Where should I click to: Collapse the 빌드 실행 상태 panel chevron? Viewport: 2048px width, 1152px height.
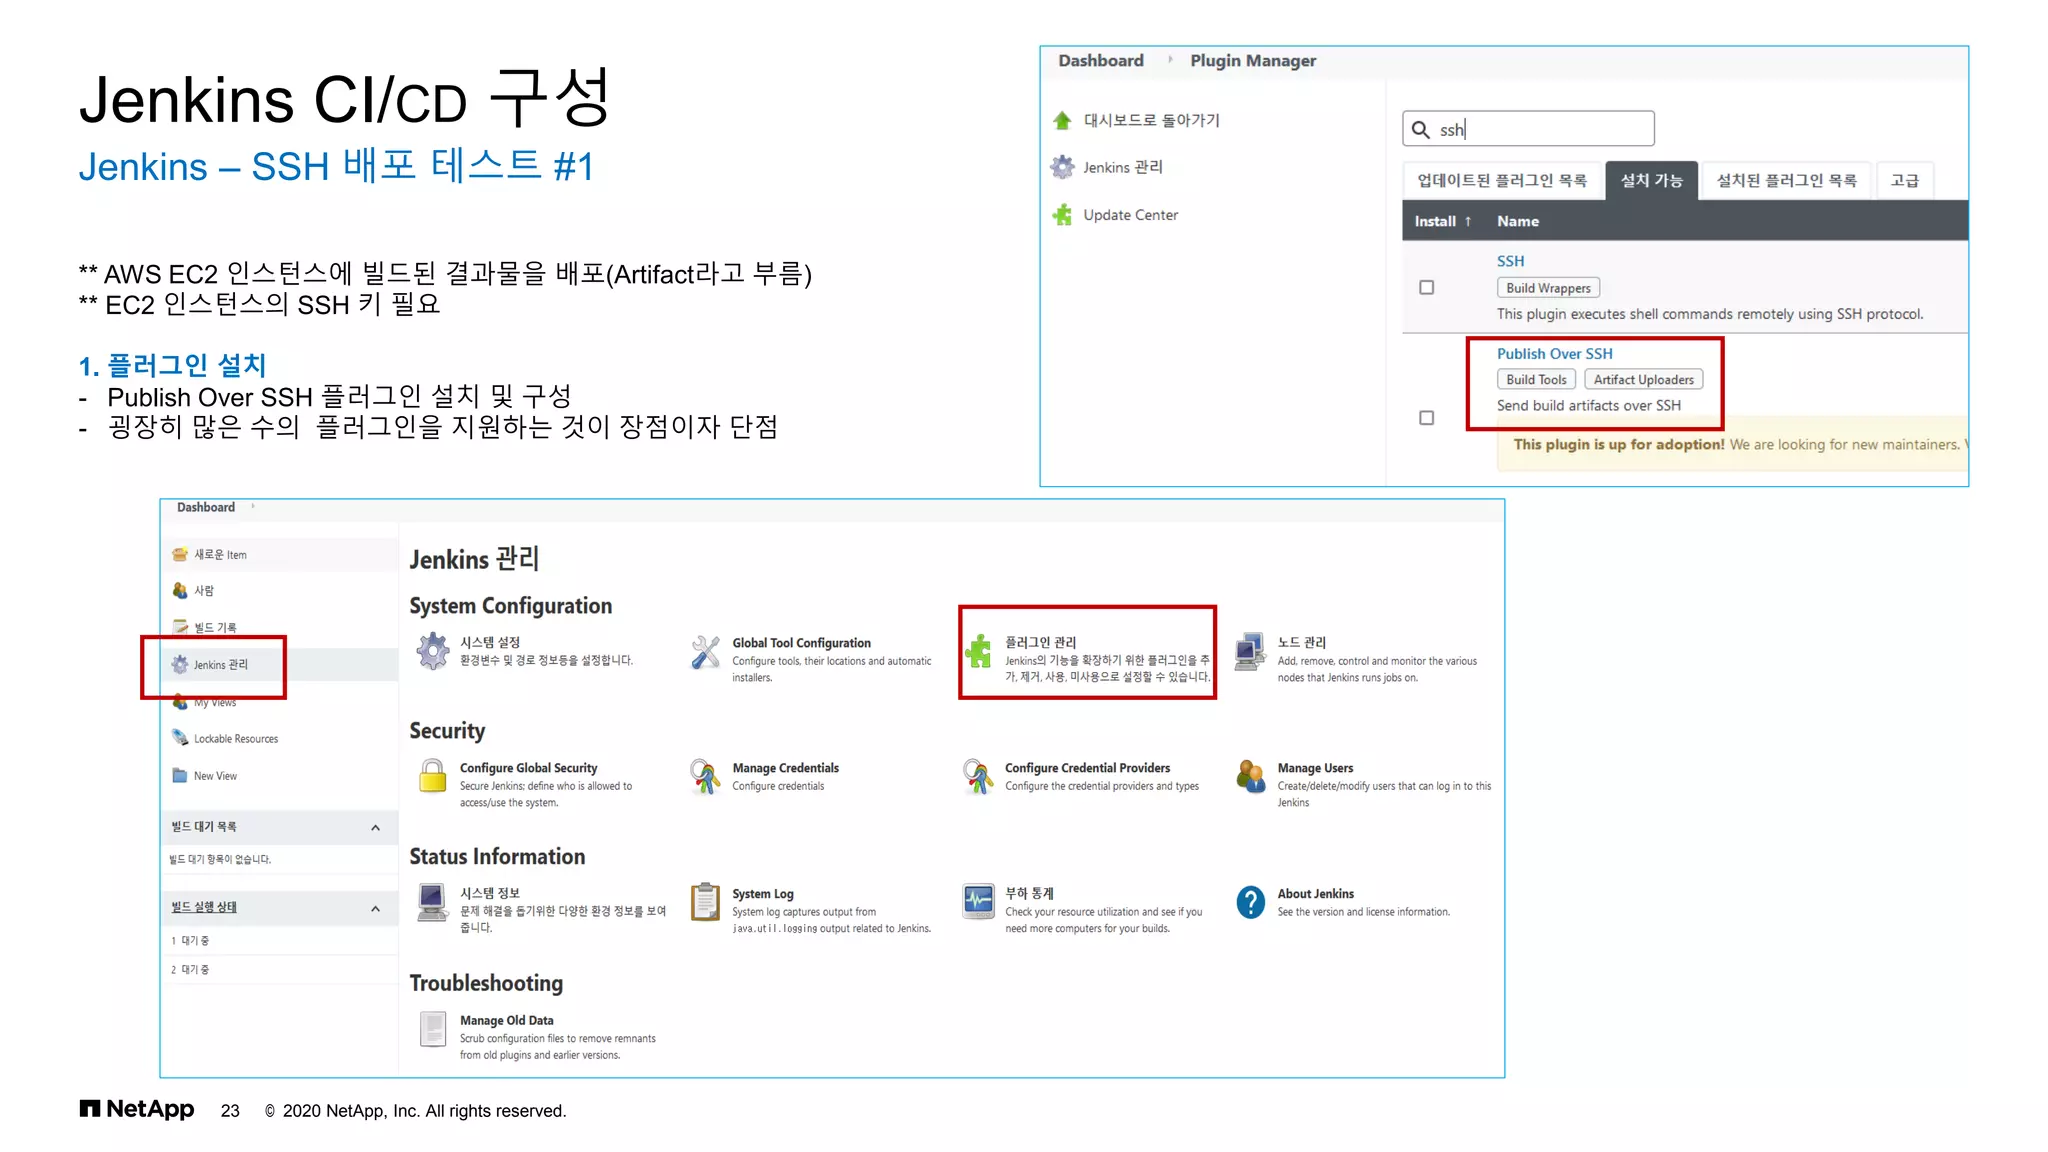[x=376, y=909]
